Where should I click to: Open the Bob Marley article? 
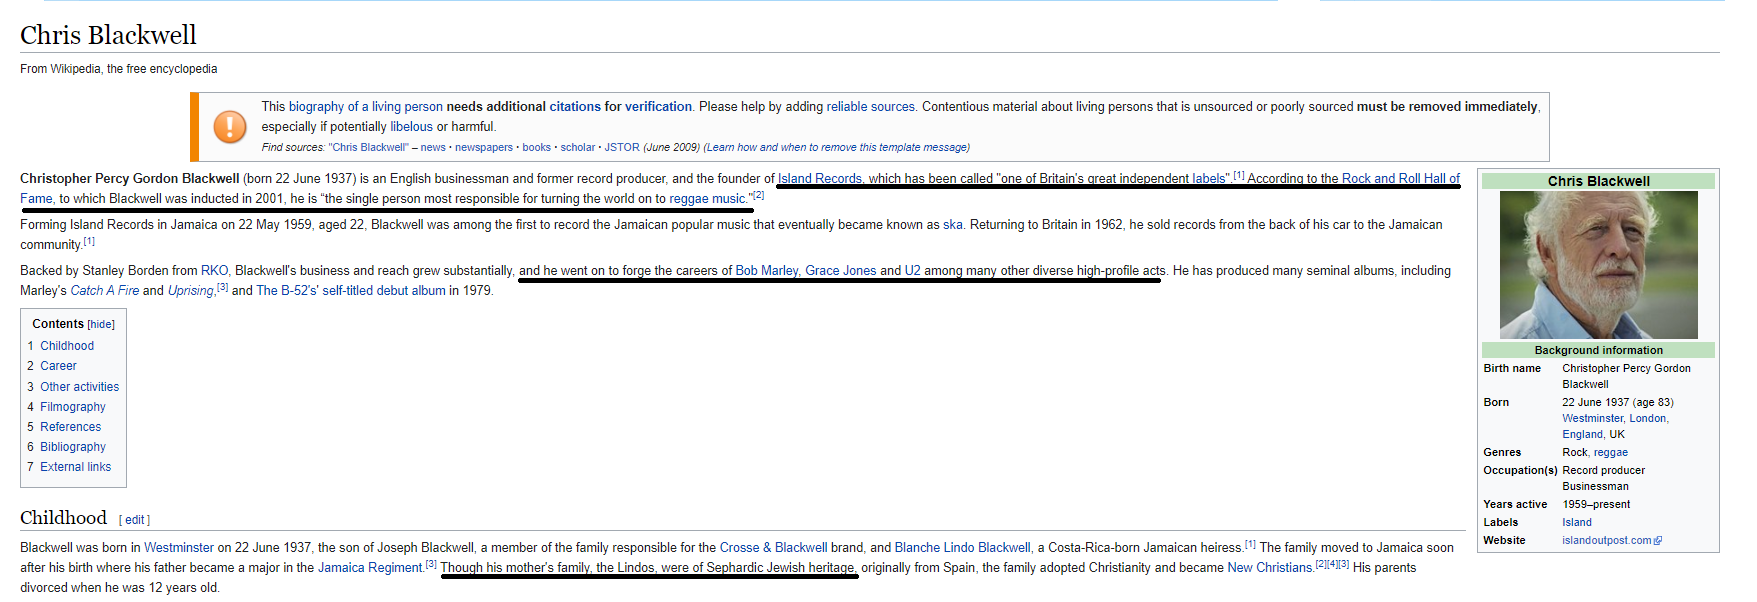click(x=766, y=271)
